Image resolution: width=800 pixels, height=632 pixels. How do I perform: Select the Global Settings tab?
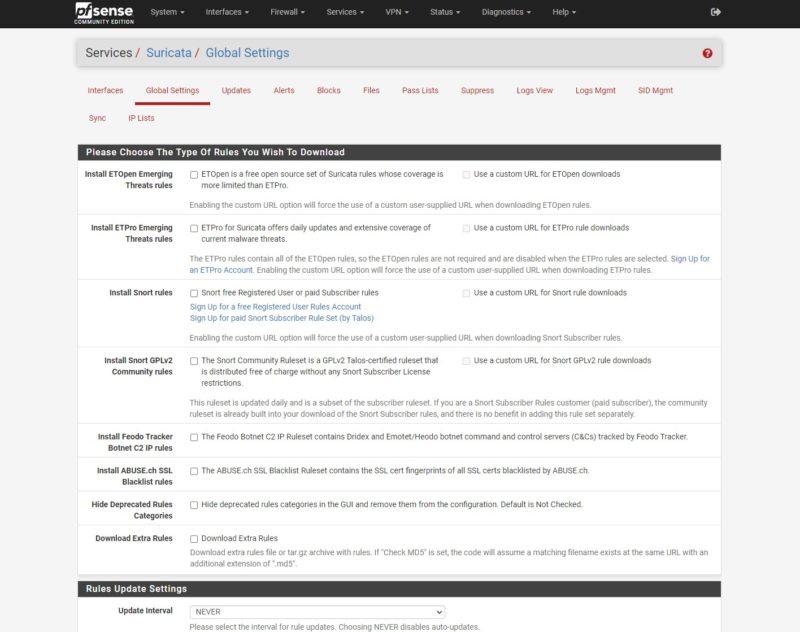click(172, 90)
